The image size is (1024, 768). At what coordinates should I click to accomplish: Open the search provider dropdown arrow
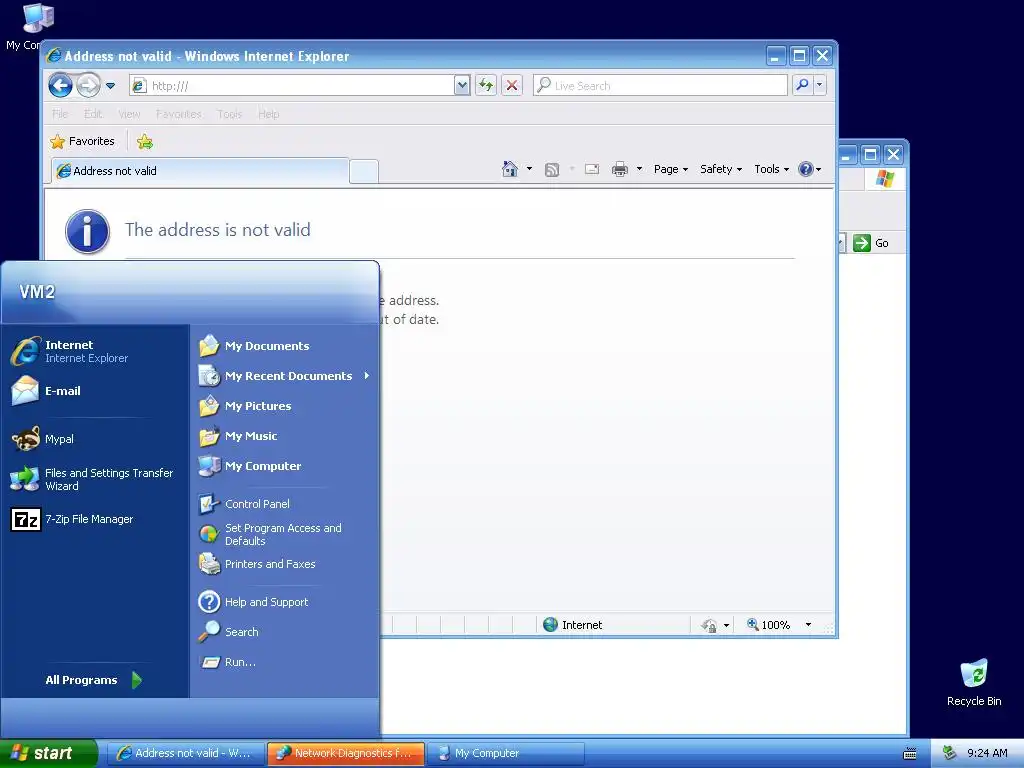point(819,85)
